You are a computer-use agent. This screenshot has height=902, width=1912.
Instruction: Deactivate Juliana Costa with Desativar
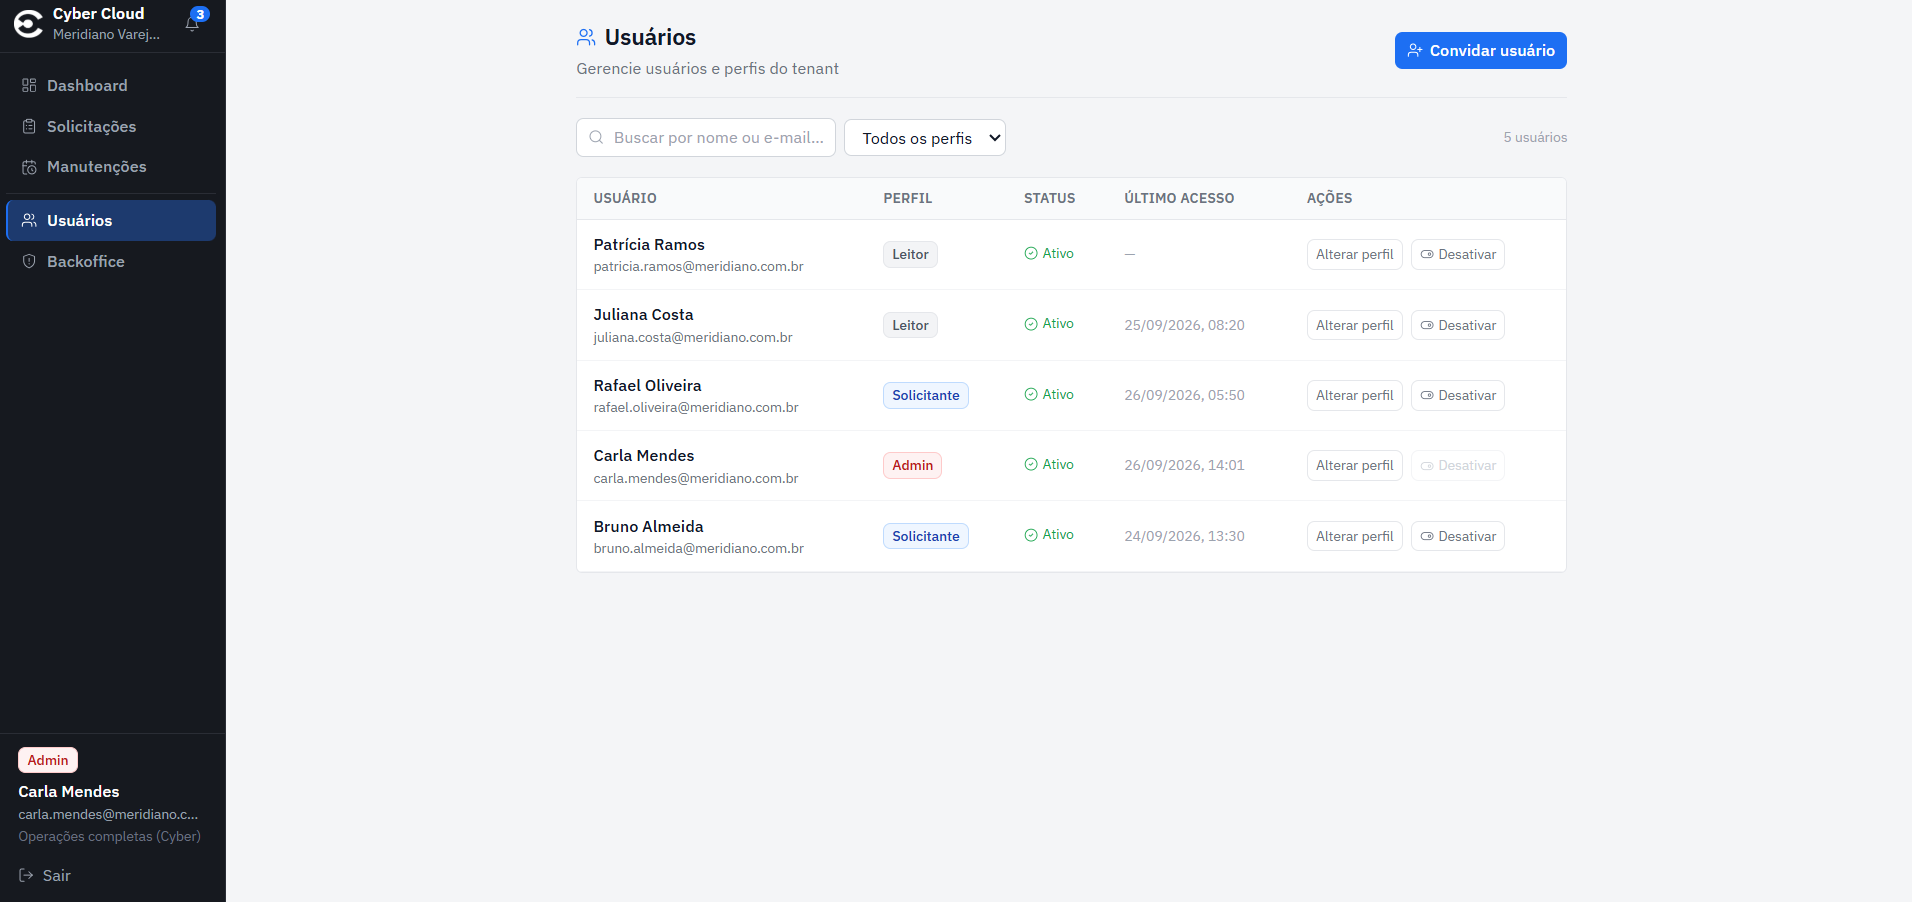point(1457,326)
